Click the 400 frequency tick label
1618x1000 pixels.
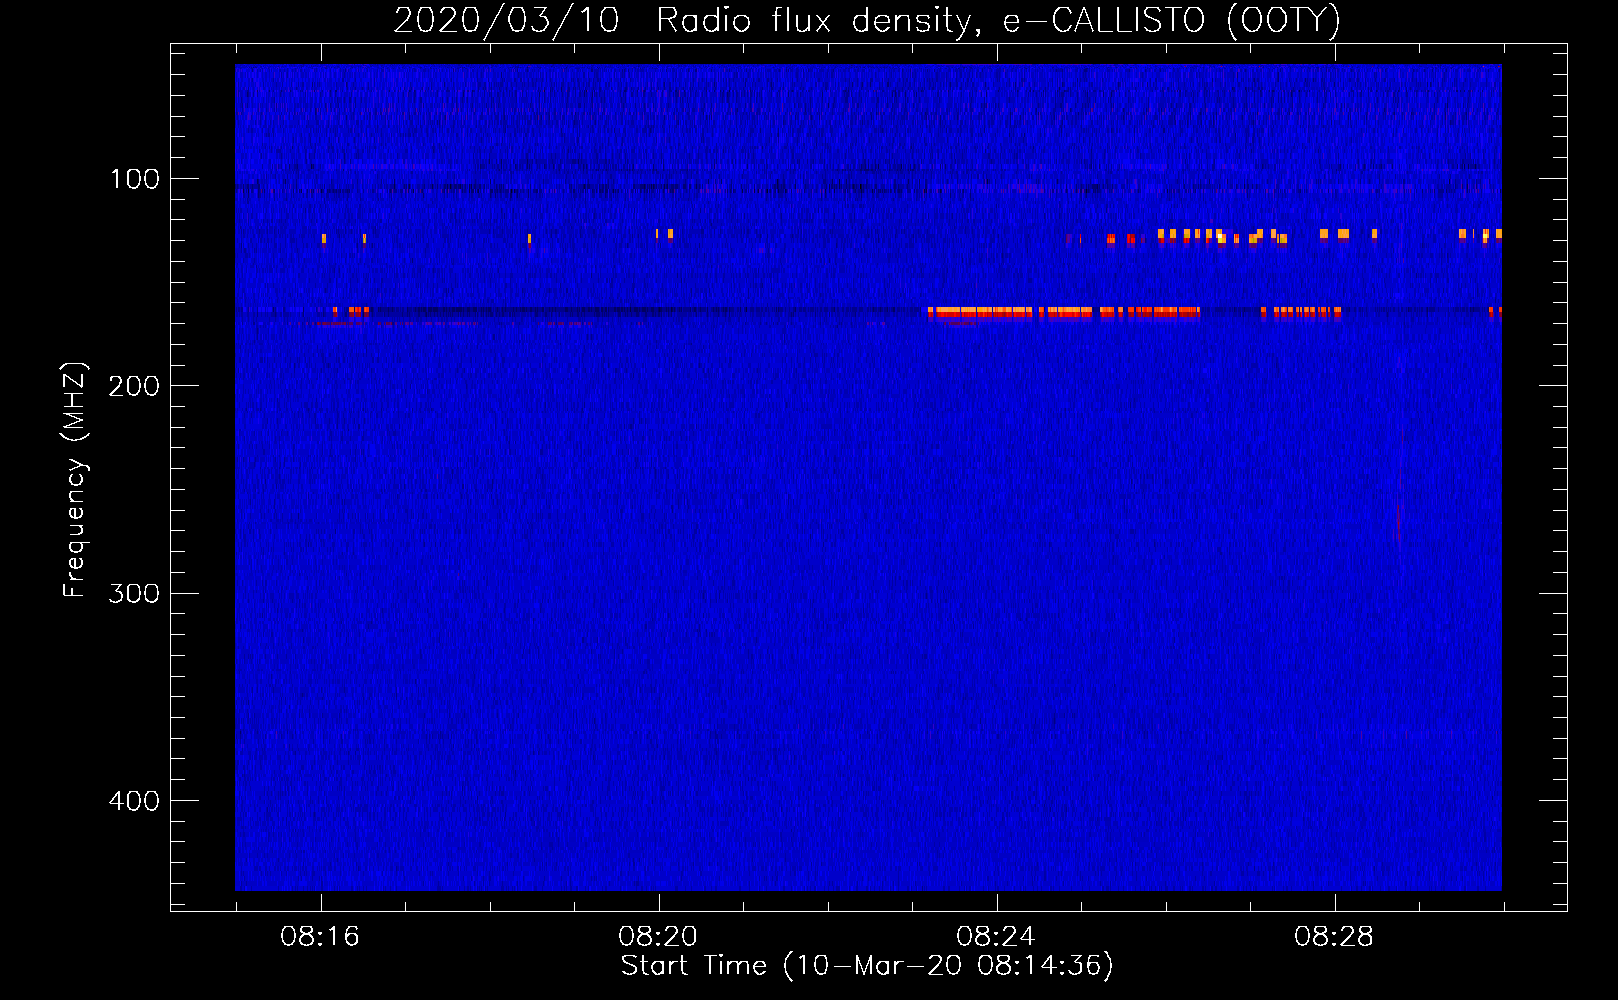[134, 801]
